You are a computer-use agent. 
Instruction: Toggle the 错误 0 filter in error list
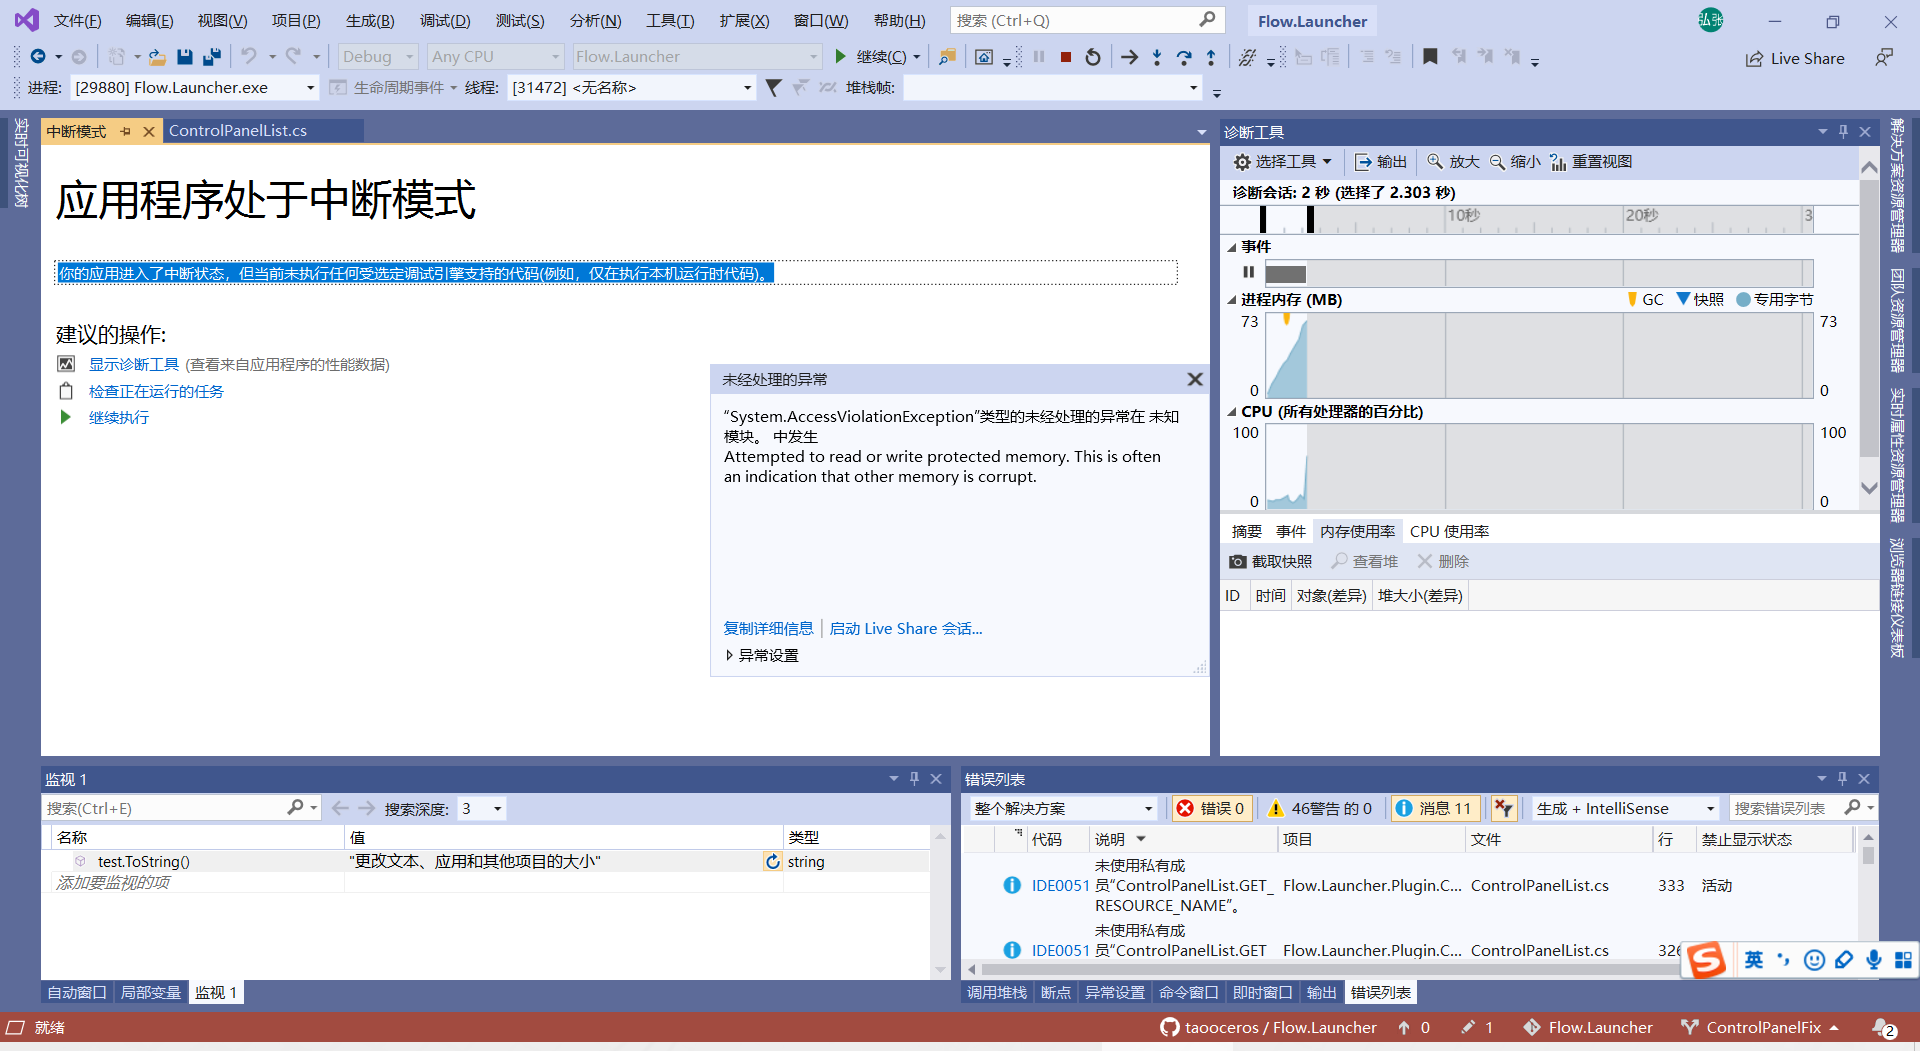(x=1212, y=808)
